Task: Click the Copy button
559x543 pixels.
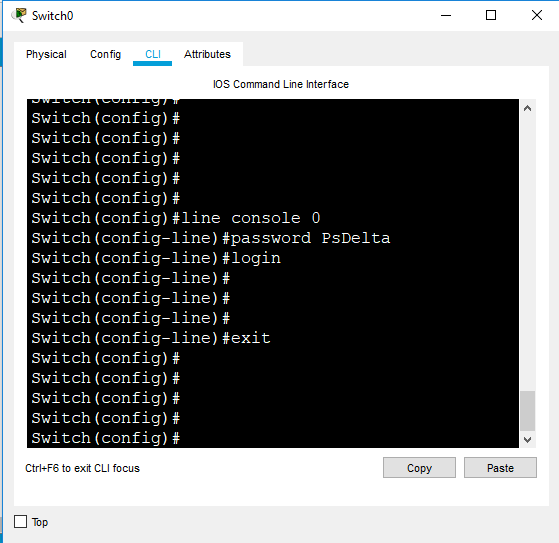Action: (x=419, y=467)
